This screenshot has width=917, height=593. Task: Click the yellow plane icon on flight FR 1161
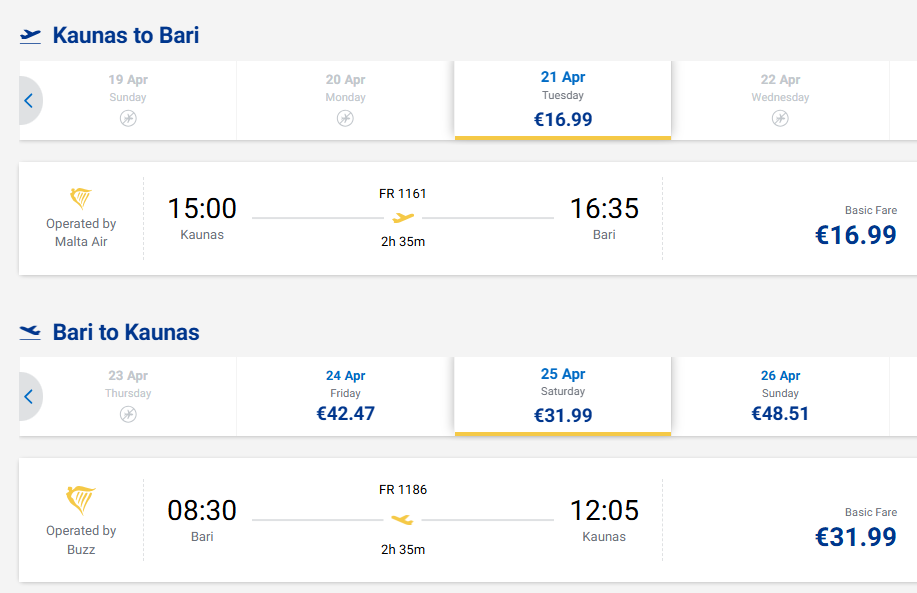(403, 217)
